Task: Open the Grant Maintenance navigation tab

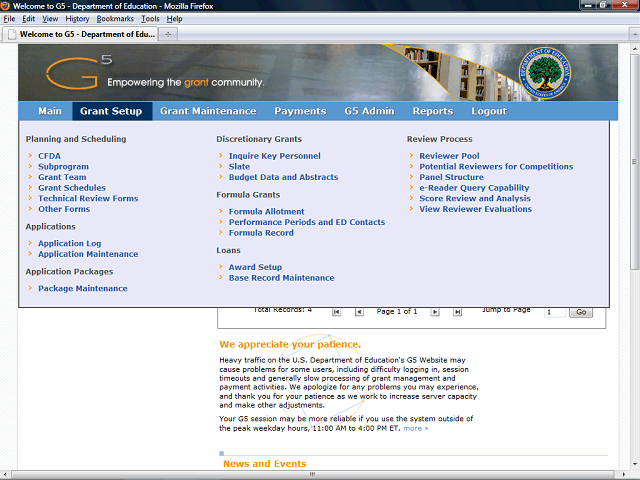Action: (208, 111)
